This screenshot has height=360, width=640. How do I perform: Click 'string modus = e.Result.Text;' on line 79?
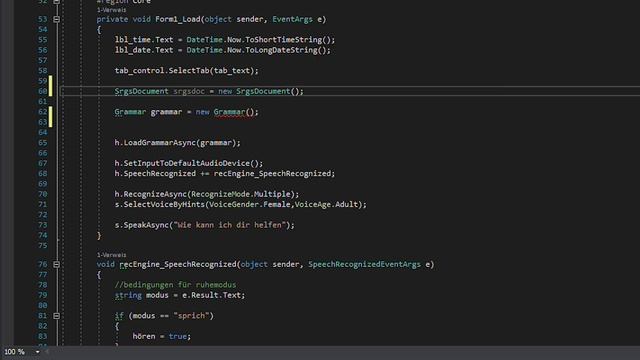180,295
